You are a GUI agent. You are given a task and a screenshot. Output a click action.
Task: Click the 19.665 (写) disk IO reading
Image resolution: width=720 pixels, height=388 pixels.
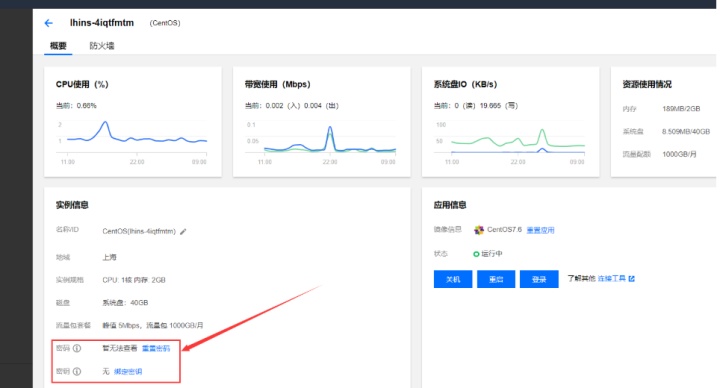[499, 106]
